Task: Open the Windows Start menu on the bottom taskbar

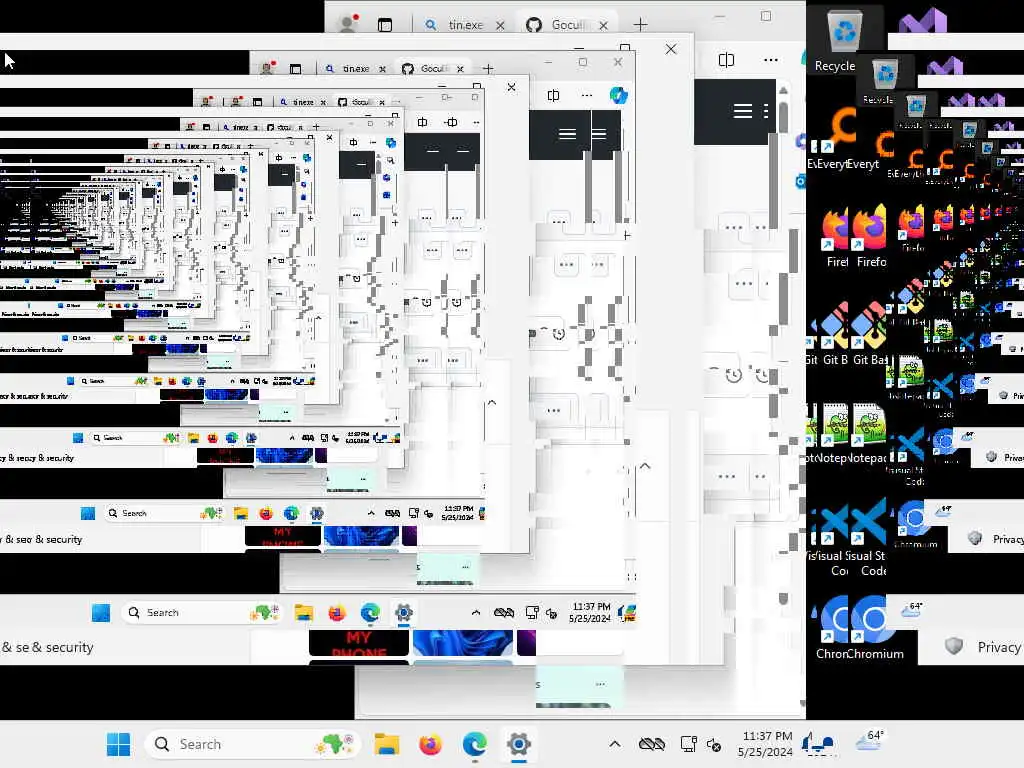Action: [118, 744]
